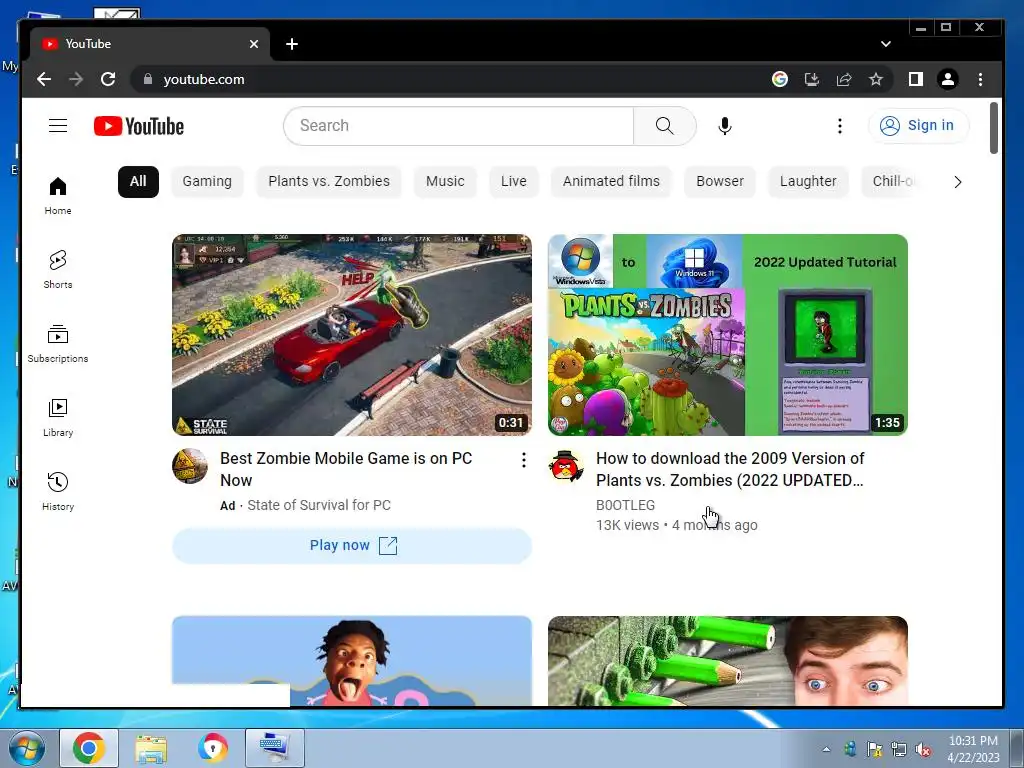Click the Google icon in address bar
Viewport: 1024px width, 768px height.
780,79
